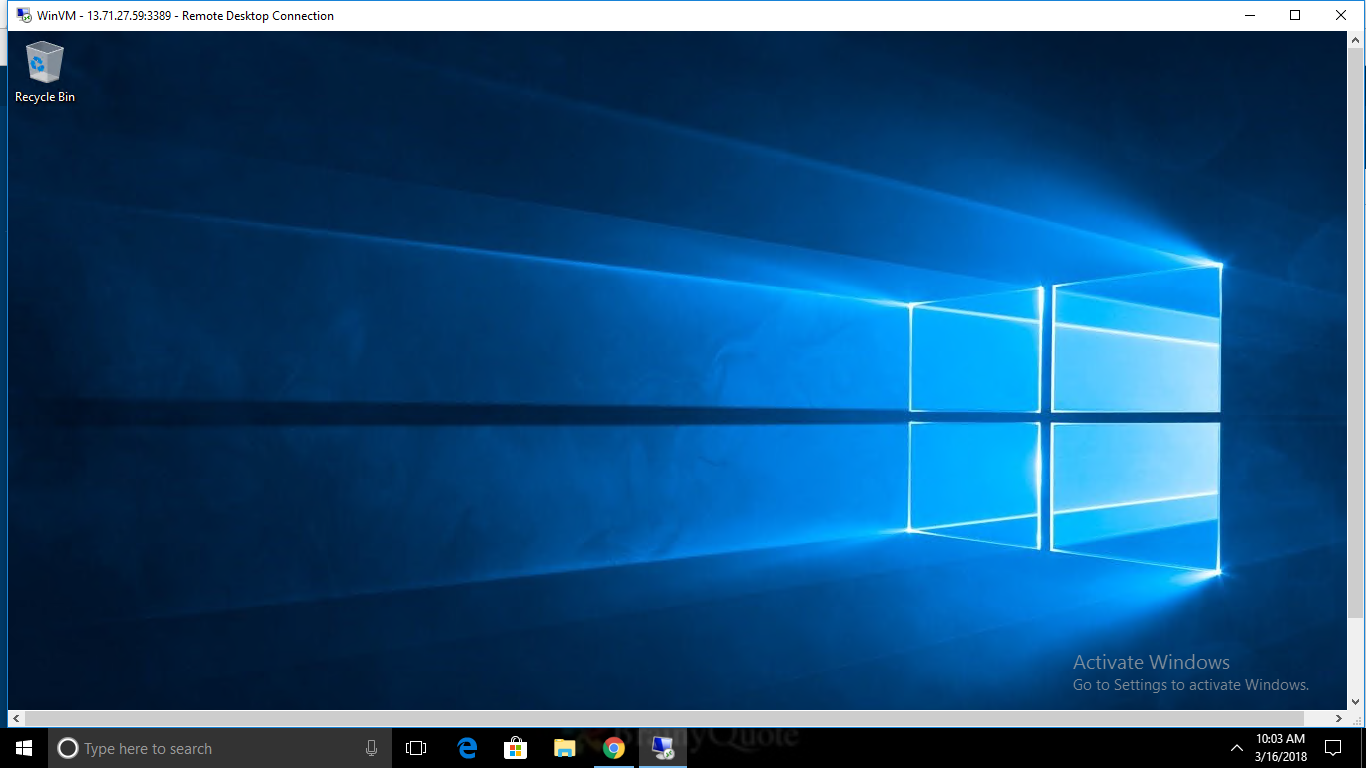
Task: Click the Remote Desktop Connection taskbar icon
Action: [x=663, y=748]
